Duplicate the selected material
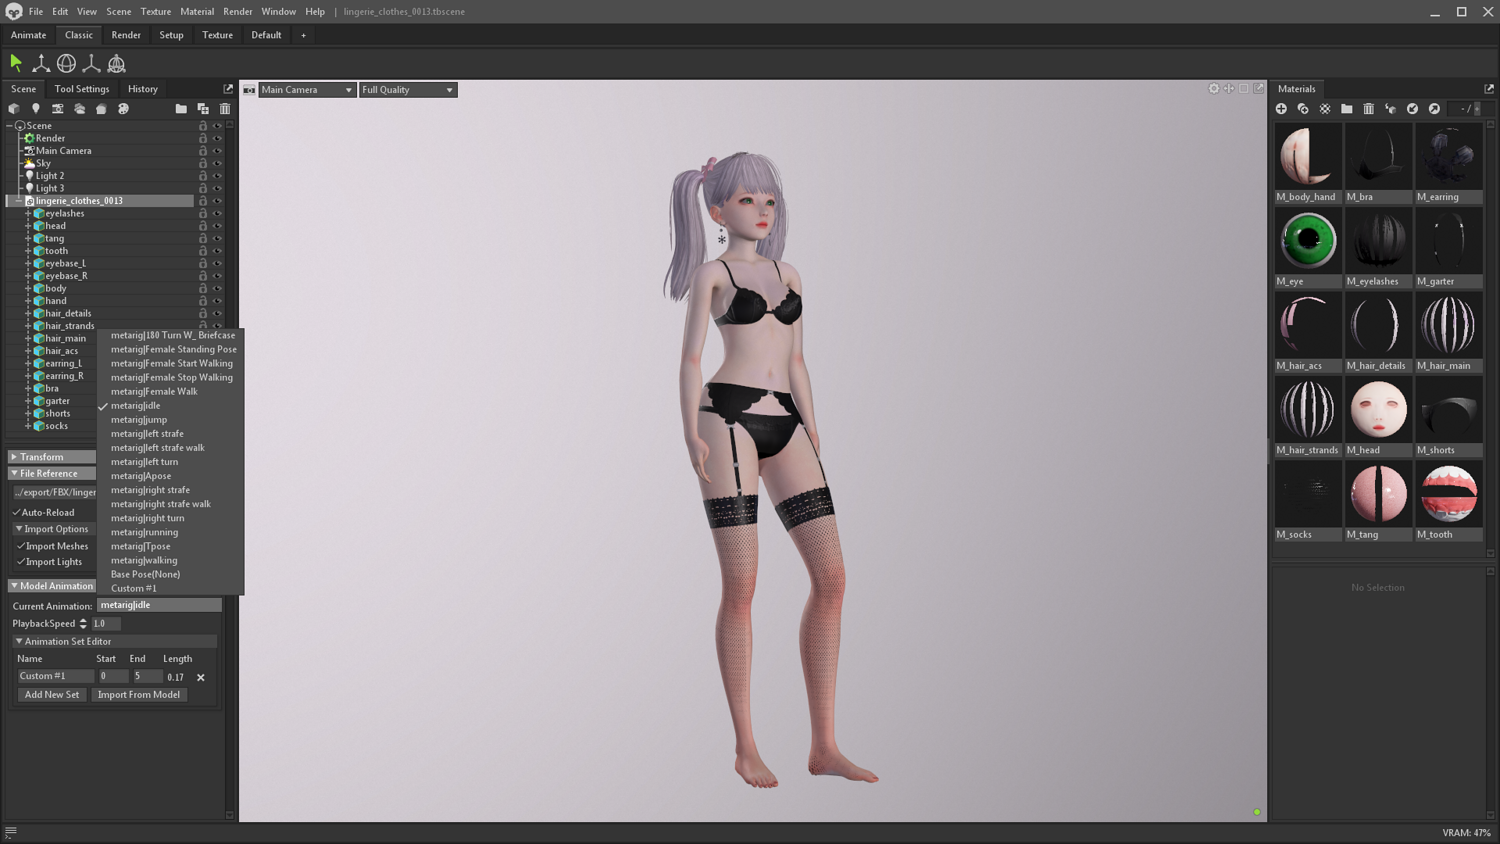 [x=1303, y=109]
